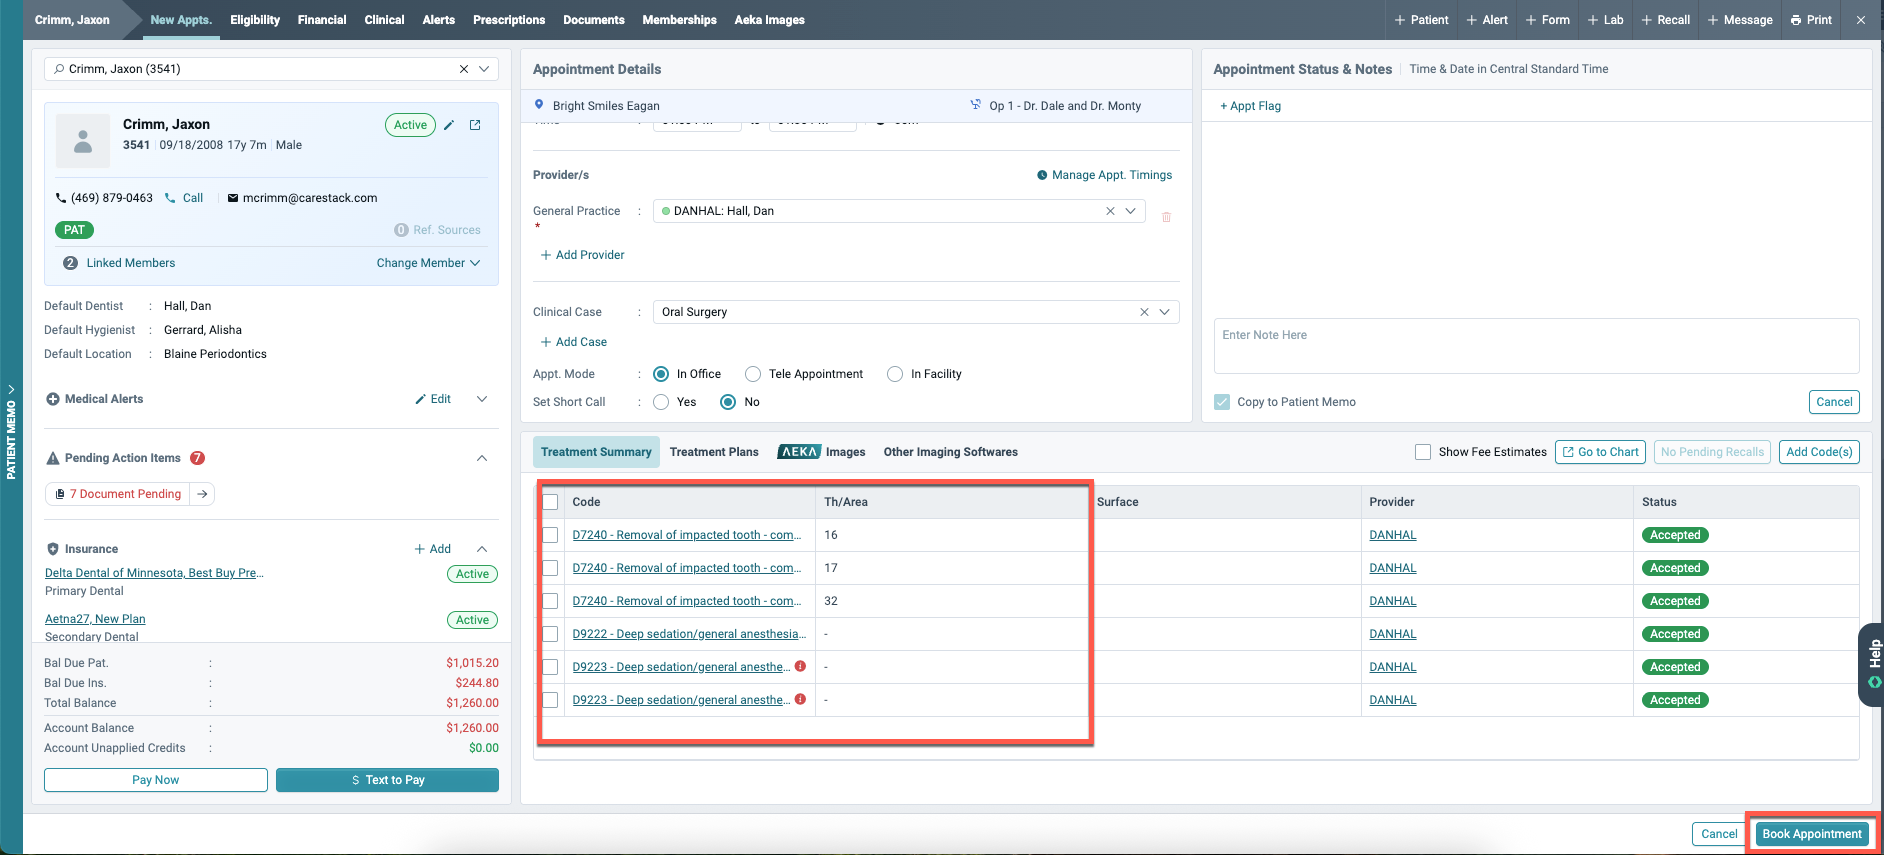This screenshot has width=1884, height=855.
Task: Expand the Patient Memo side panel
Action: [x=11, y=430]
